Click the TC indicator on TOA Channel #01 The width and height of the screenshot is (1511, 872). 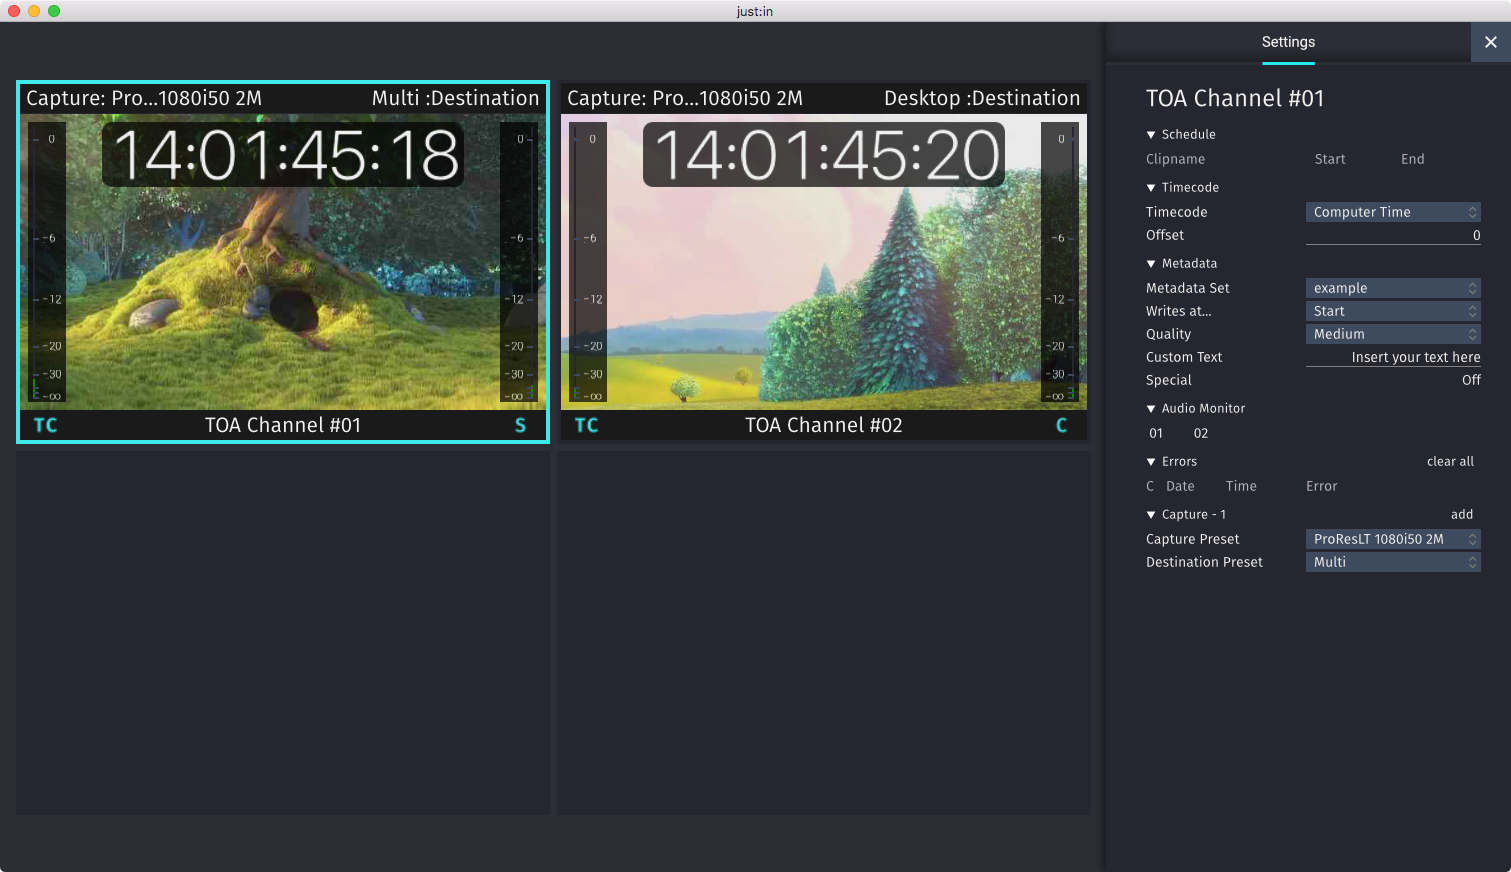(46, 425)
